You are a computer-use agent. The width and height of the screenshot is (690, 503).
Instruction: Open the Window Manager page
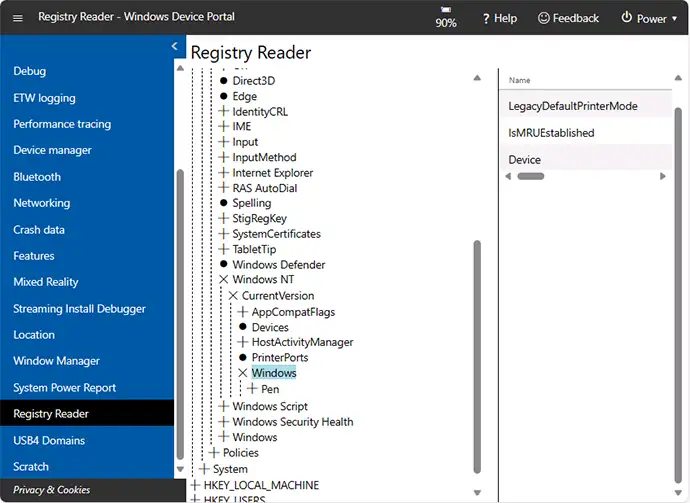[x=56, y=361]
